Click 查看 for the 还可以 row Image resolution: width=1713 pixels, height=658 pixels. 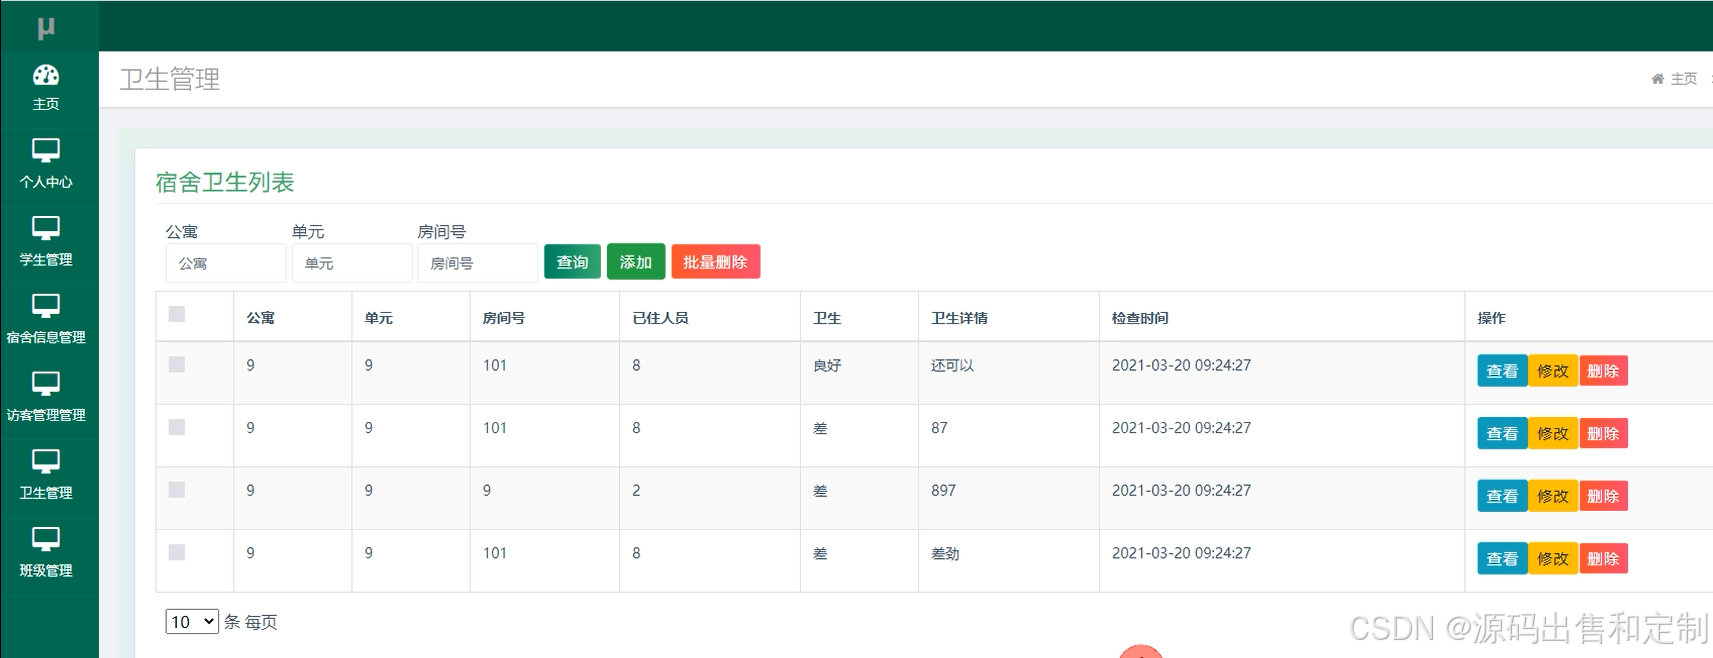click(x=1502, y=371)
